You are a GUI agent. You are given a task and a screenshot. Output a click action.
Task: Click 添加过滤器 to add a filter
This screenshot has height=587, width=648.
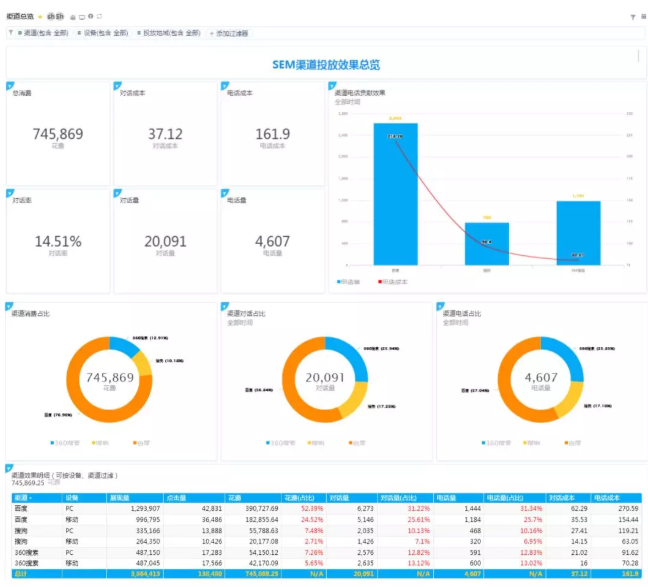point(232,33)
